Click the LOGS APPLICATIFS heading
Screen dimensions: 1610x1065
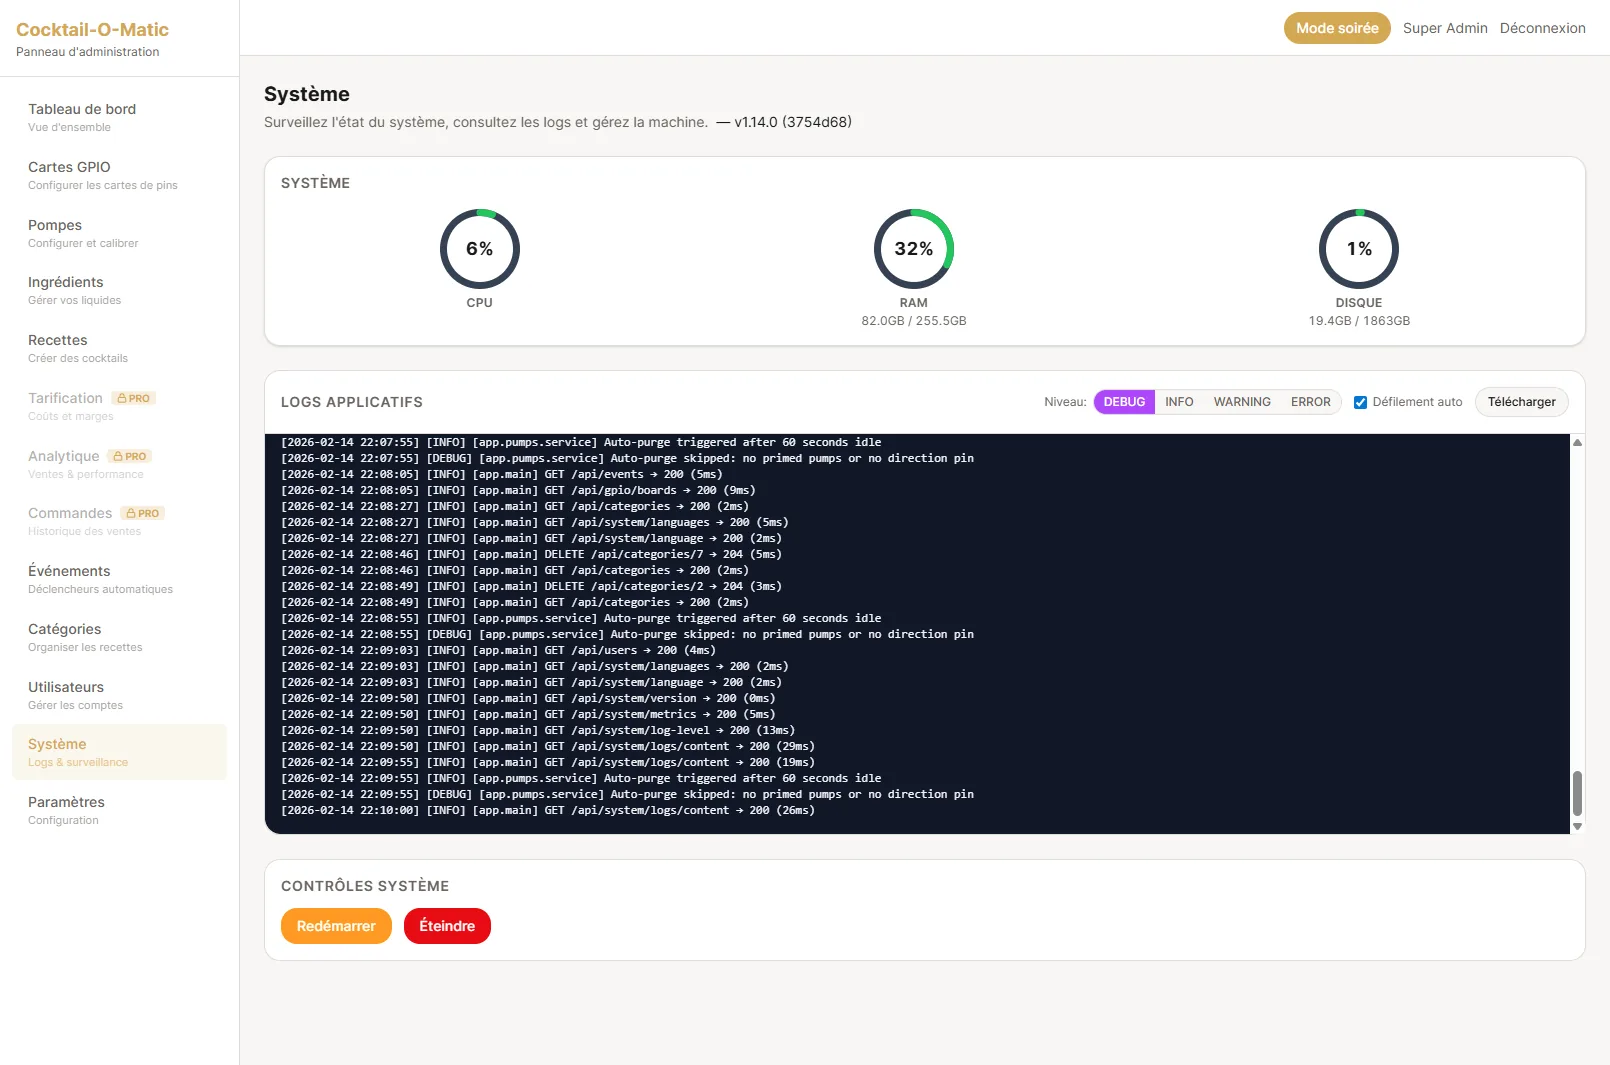(x=352, y=402)
